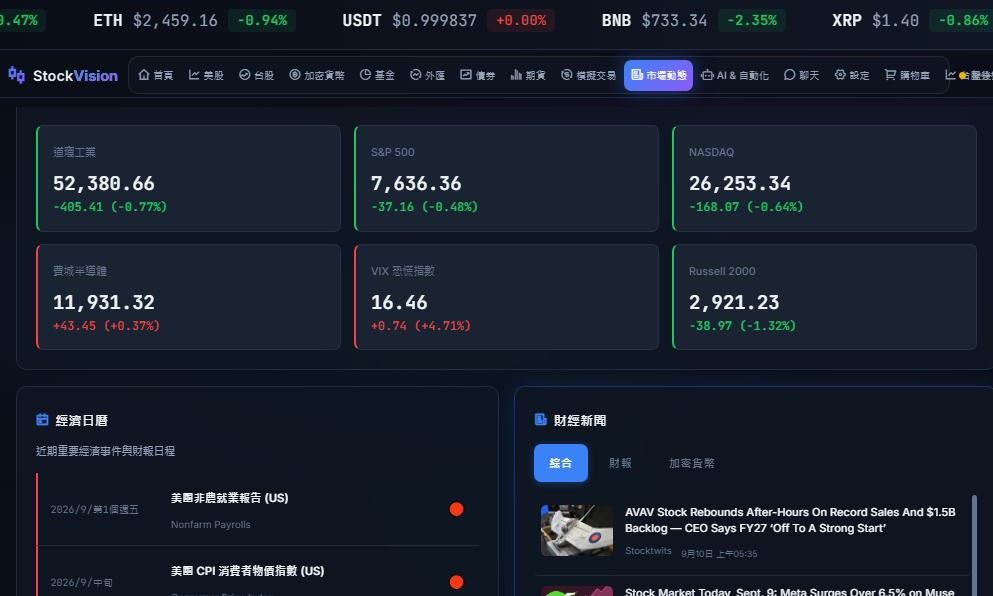The height and width of the screenshot is (596, 993).
Task: Open the 聊天 chat nav item
Action: [801, 75]
